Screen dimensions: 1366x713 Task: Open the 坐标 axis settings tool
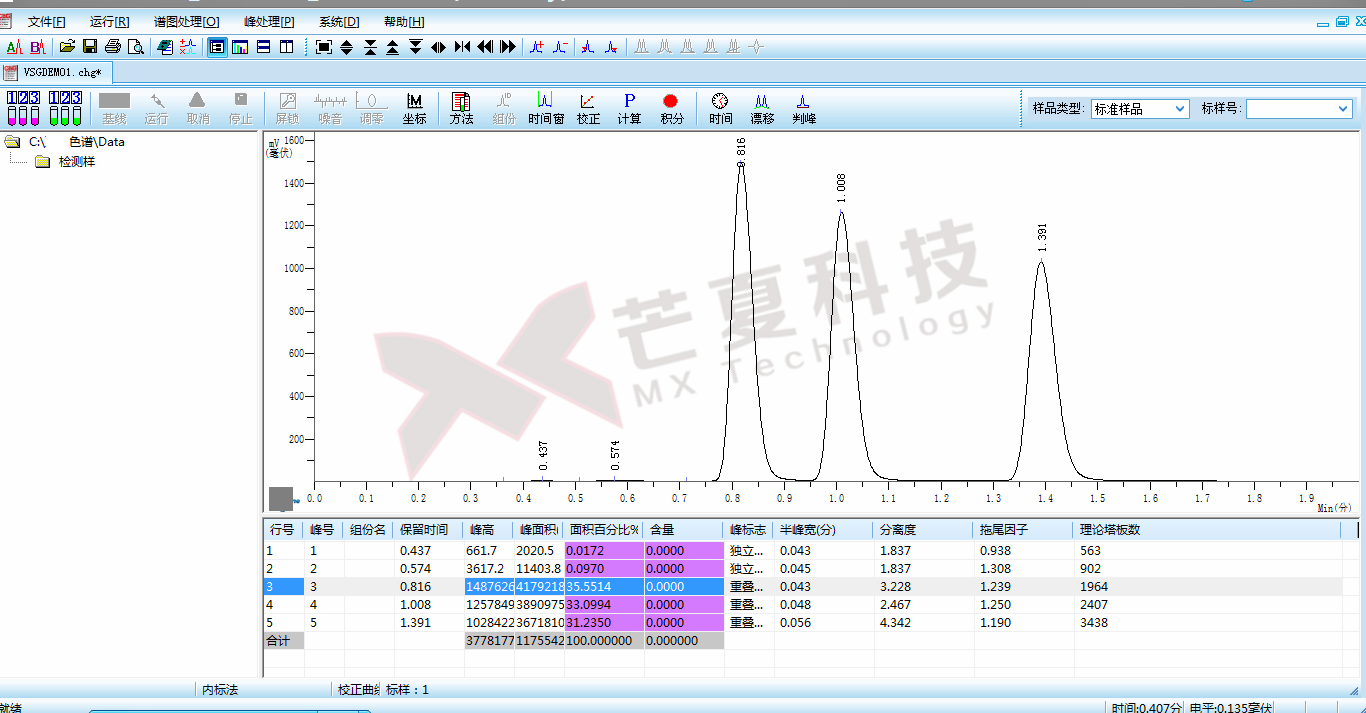click(414, 109)
